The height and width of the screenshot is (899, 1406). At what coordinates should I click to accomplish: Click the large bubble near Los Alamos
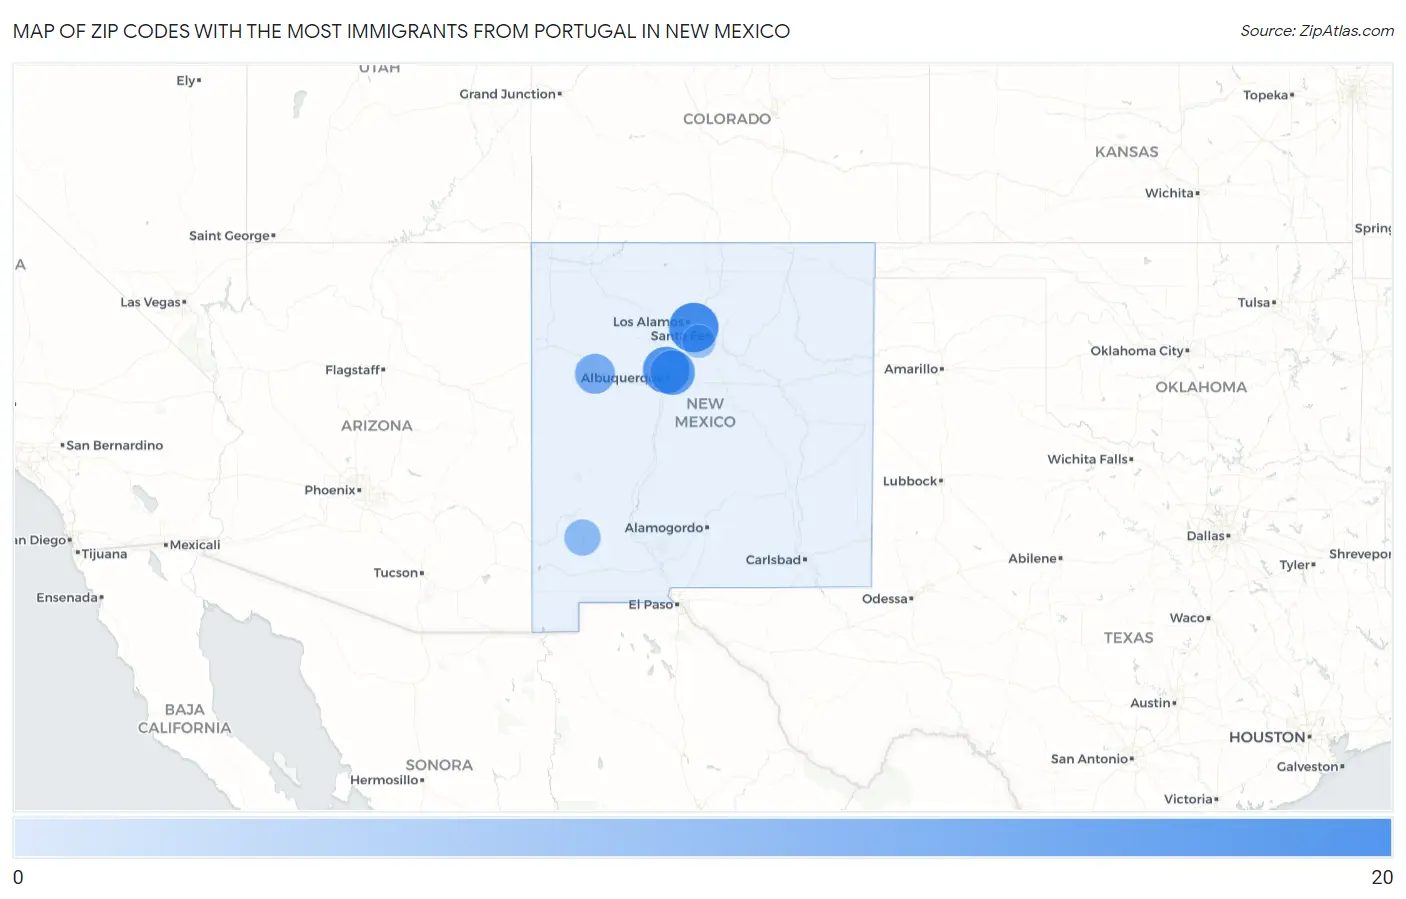pos(693,327)
